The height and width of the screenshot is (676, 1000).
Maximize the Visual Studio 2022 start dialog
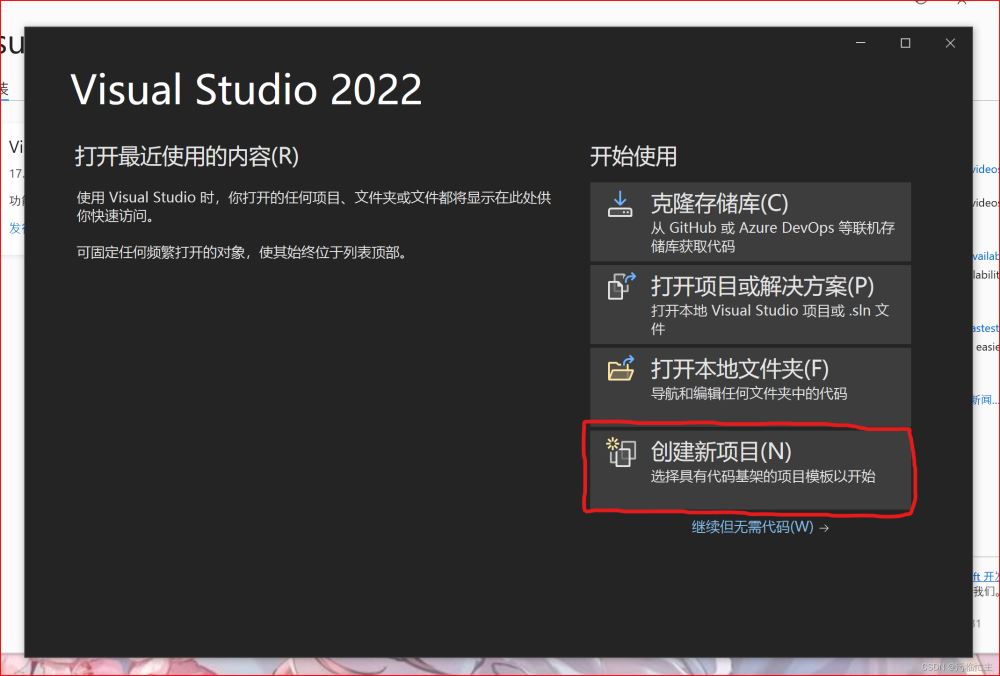(905, 43)
